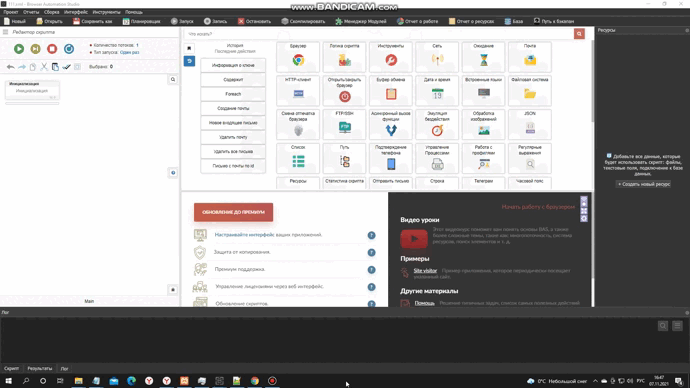Screen dimensions: 690x388
Task: Click the bookmark icon above history icon
Action: click(189, 48)
